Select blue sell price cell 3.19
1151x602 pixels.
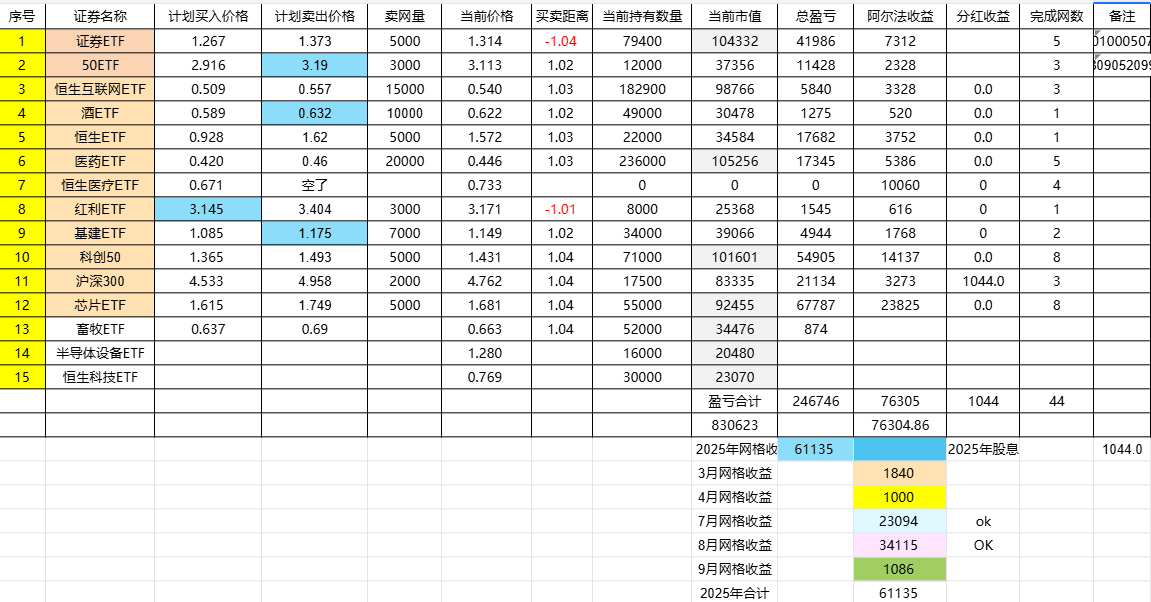(x=314, y=65)
